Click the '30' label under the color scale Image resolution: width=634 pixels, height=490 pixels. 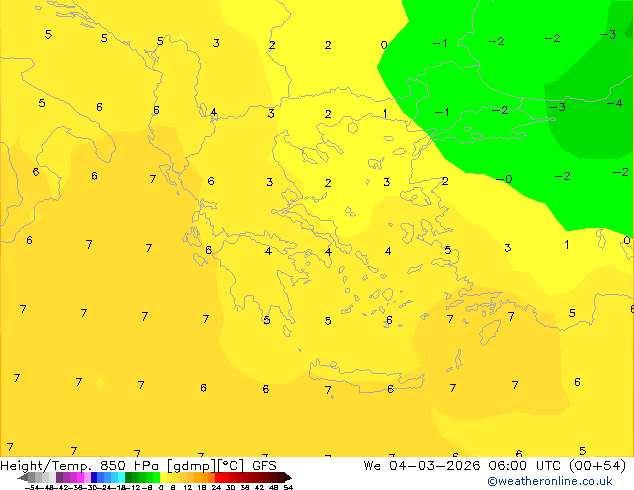(x=230, y=487)
